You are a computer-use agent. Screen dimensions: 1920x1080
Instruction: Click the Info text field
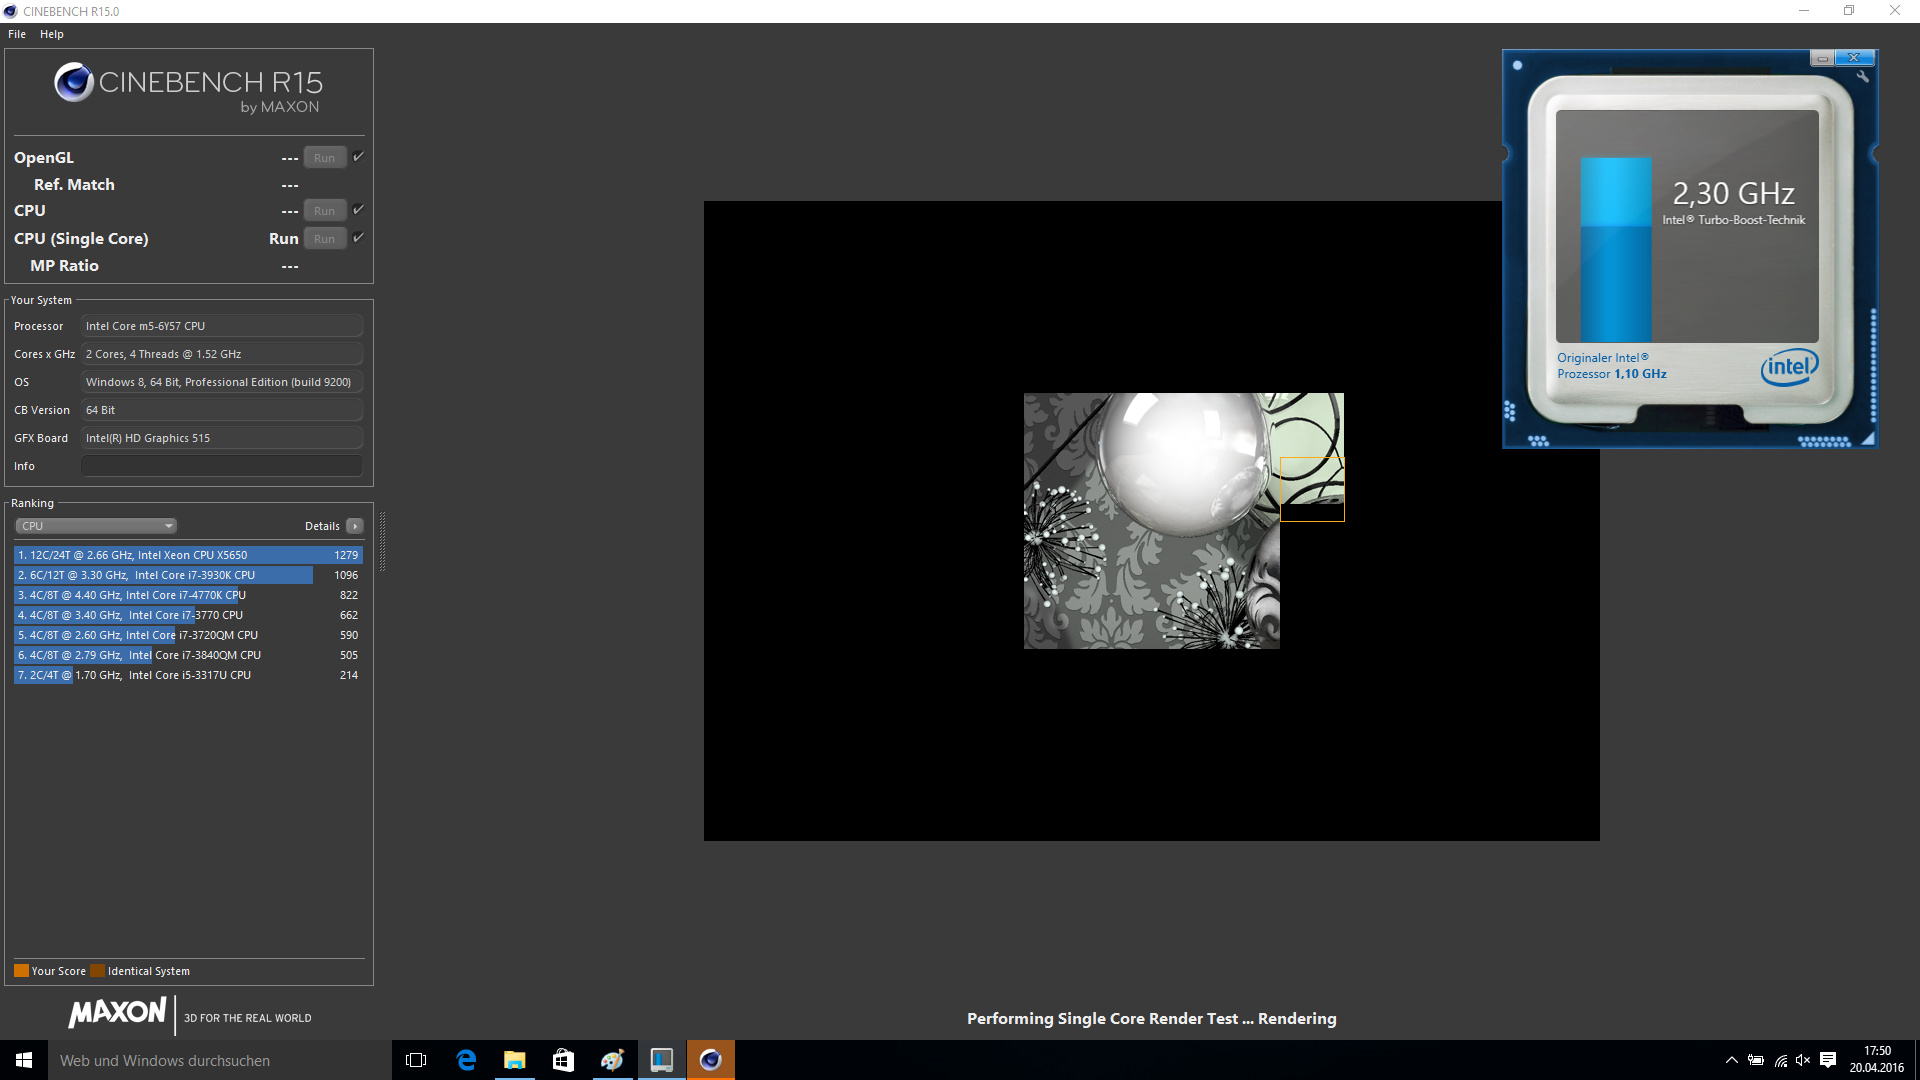click(221, 466)
